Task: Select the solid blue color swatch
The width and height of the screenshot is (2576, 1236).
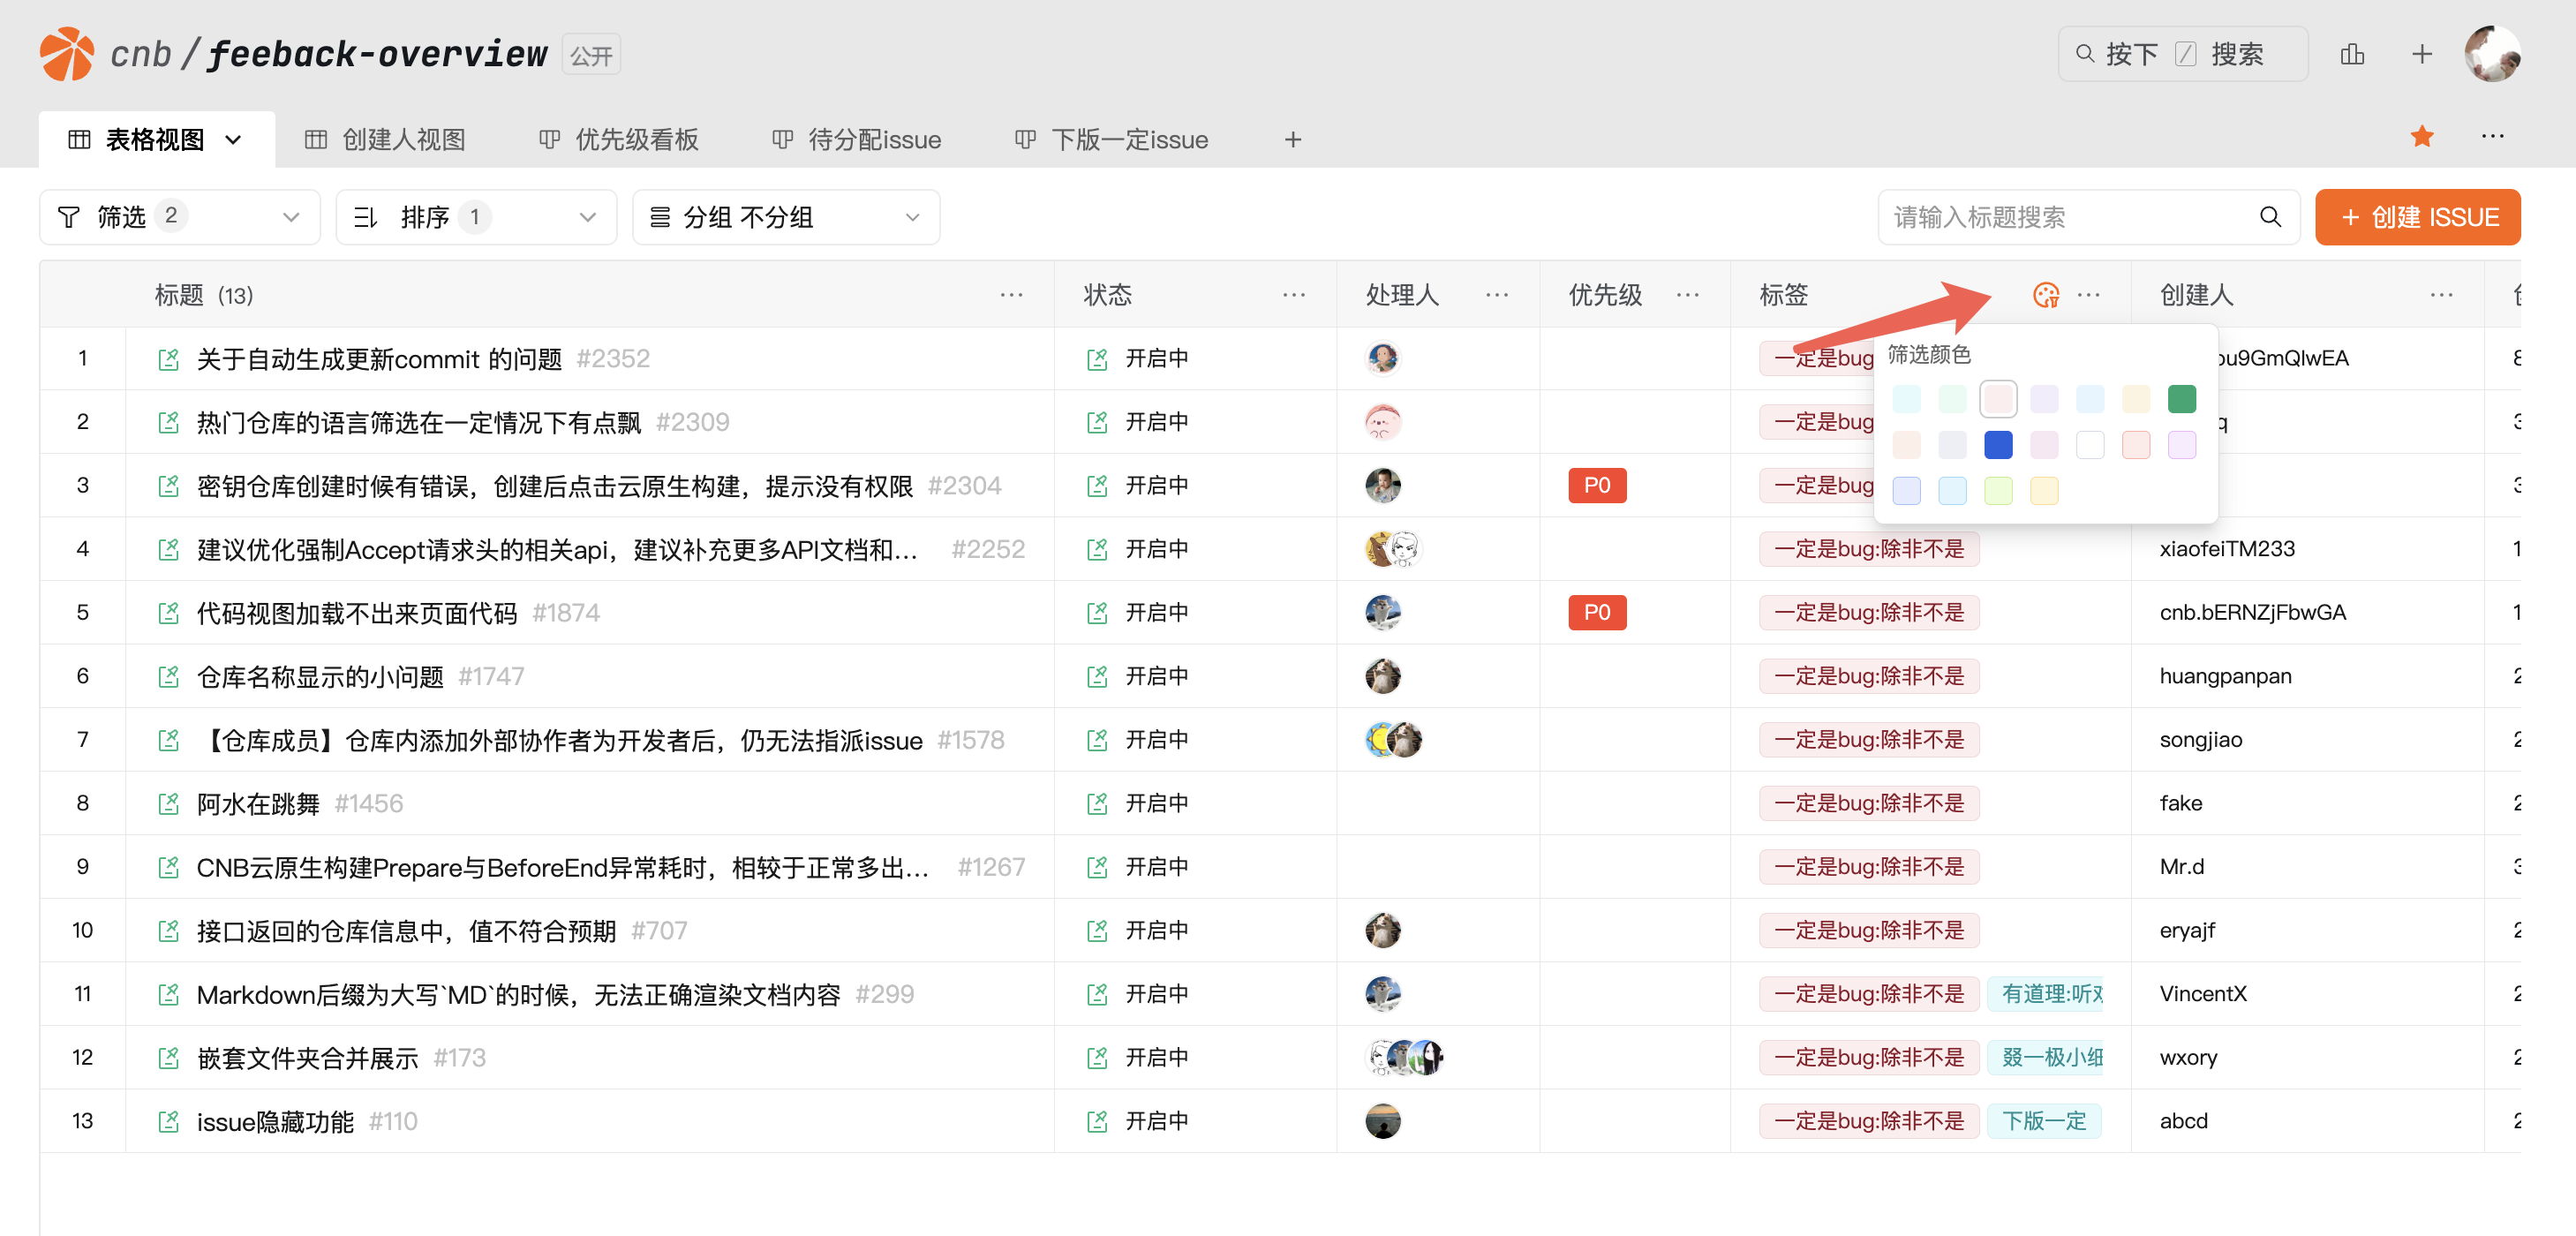Action: pyautogui.click(x=1997, y=445)
